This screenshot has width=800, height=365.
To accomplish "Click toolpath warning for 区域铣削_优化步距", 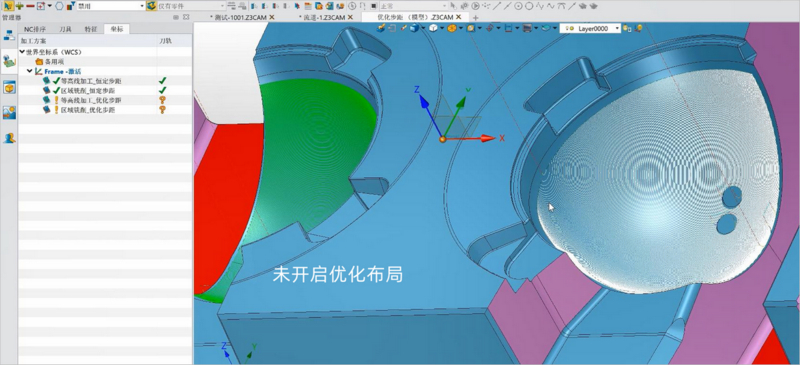I will (x=163, y=110).
